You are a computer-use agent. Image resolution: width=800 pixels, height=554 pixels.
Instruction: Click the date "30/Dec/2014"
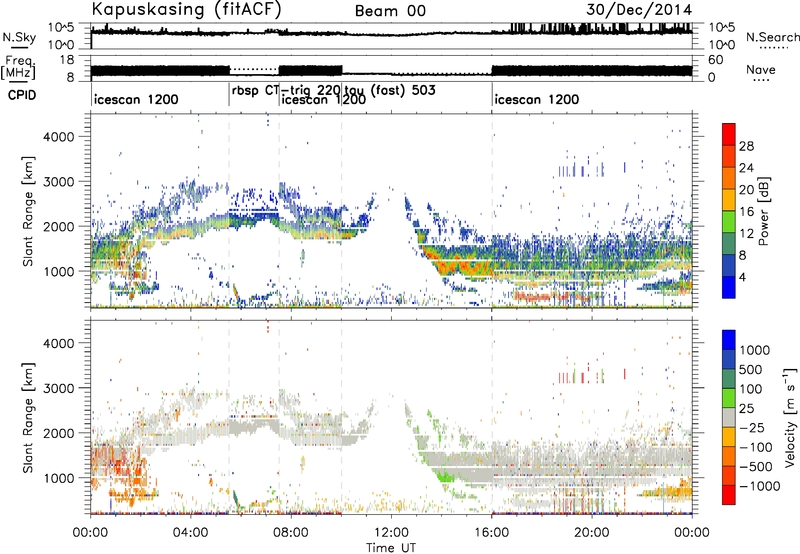point(639,9)
